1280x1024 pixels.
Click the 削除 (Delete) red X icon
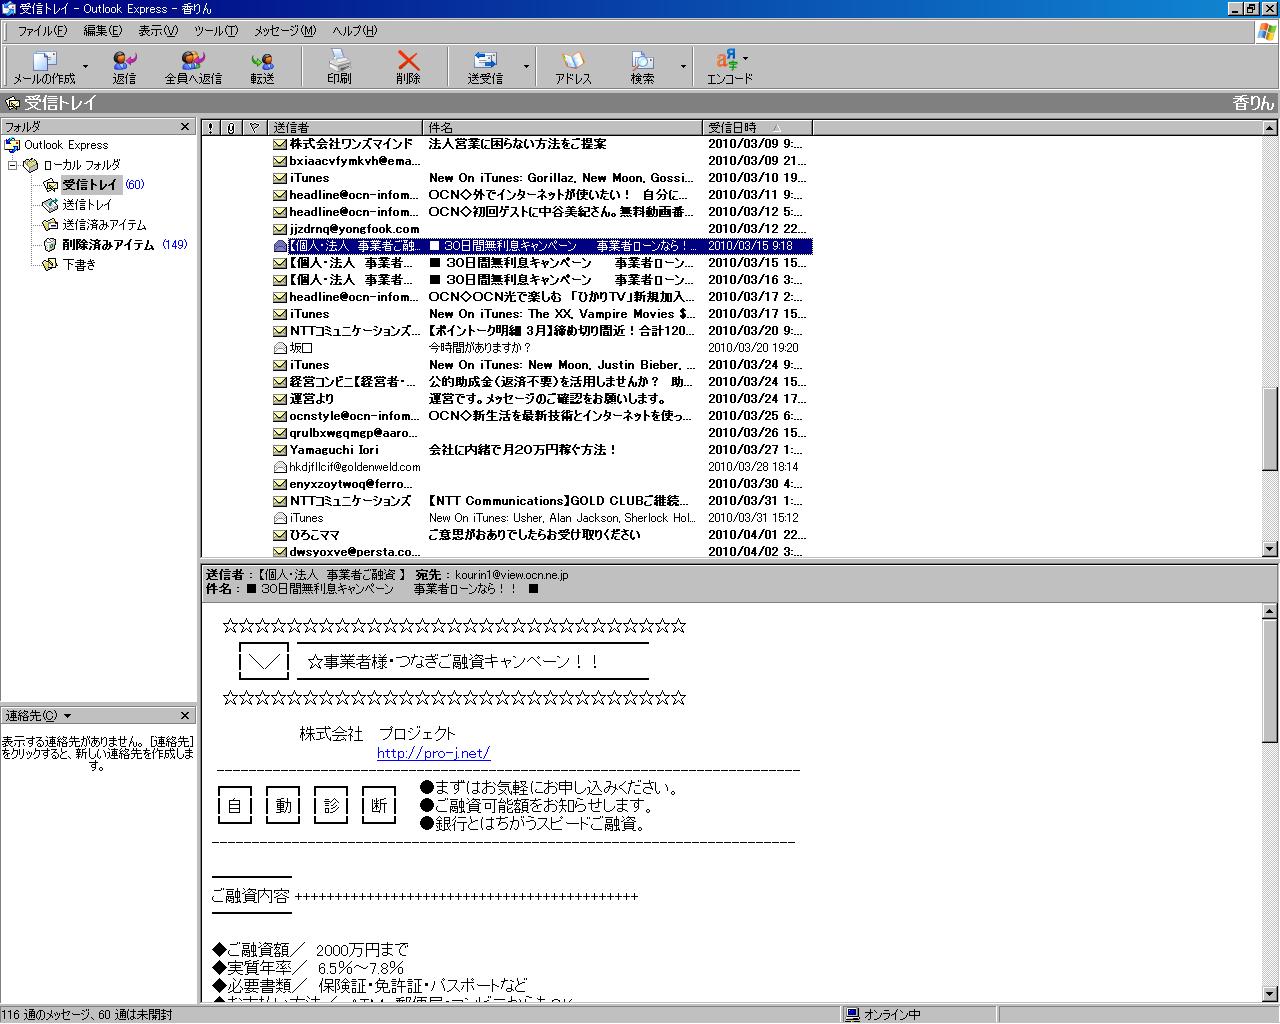pos(408,67)
